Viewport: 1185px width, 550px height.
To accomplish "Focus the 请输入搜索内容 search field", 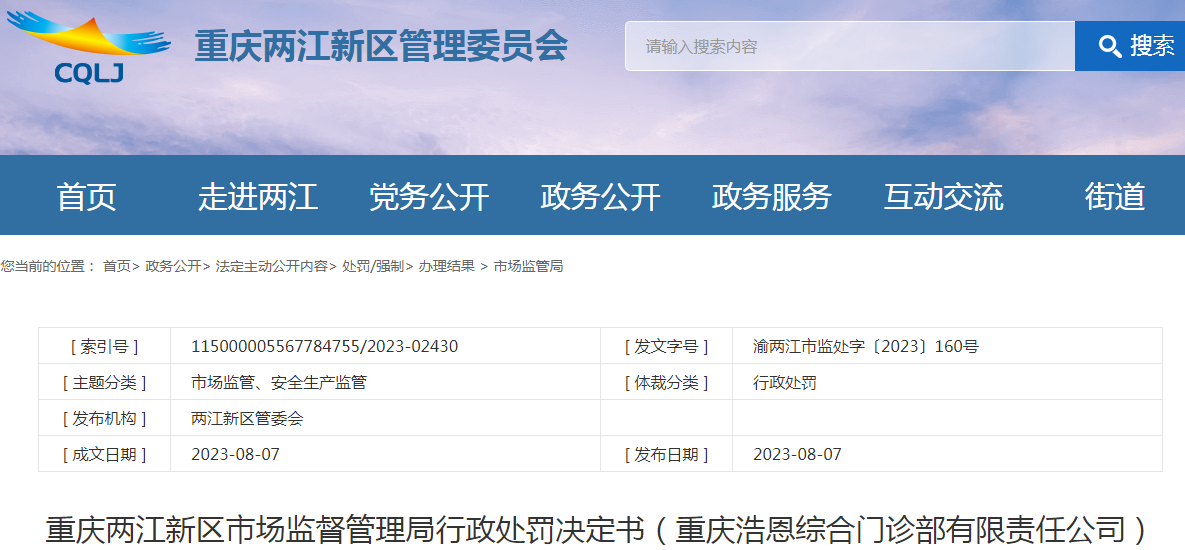I will tap(850, 46).
